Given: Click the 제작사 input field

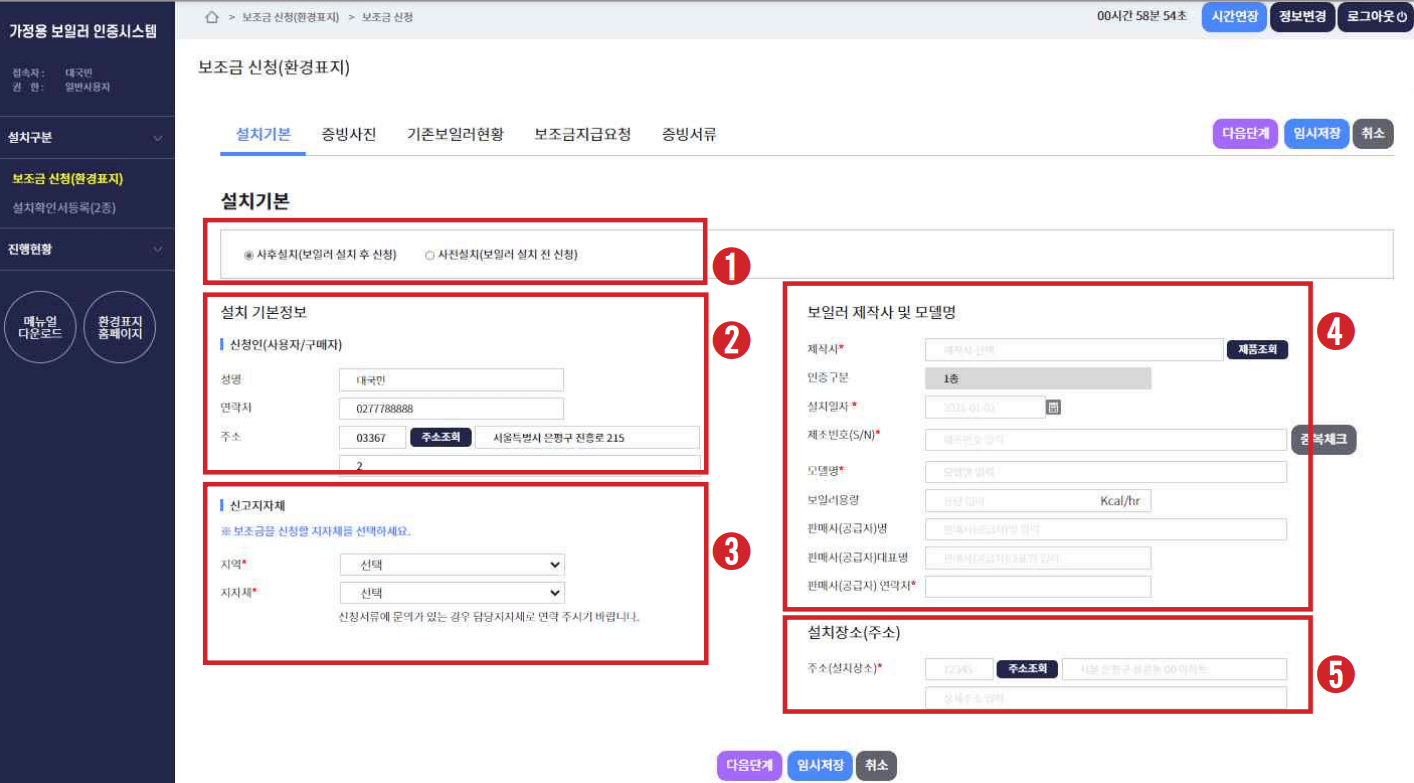Looking at the screenshot, I should [1073, 350].
